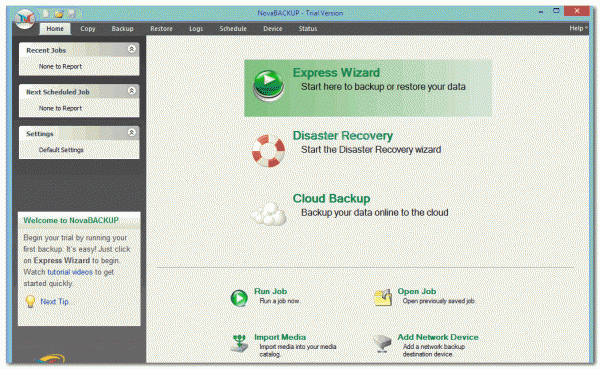600x369 pixels.
Task: Collapse the Settings panel
Action: [132, 132]
